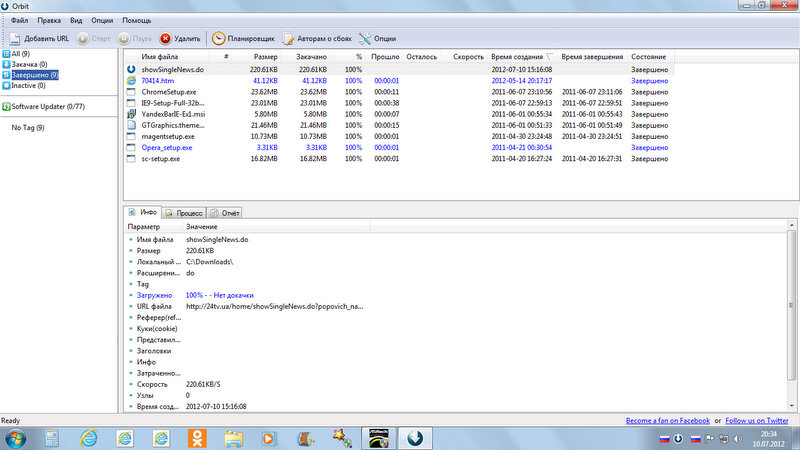The image size is (800, 450).
Task: Open the Помощь menu
Action: (x=137, y=20)
